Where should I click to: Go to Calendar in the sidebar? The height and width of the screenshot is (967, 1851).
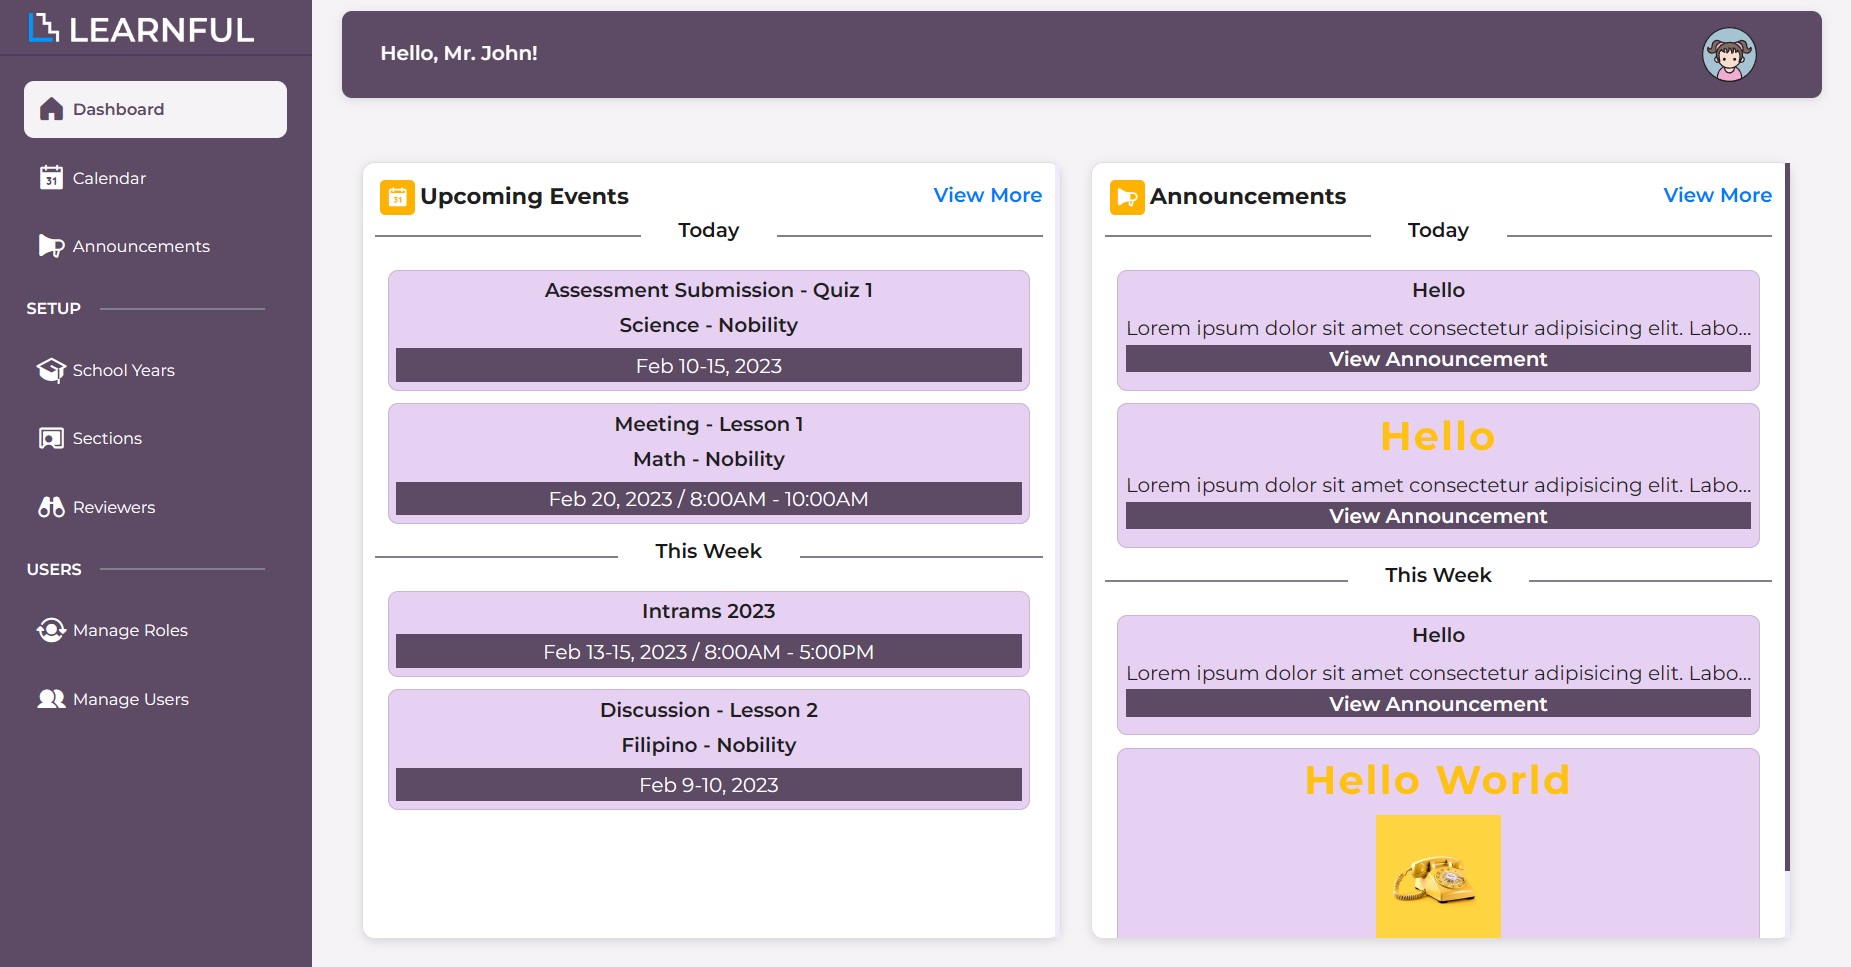pyautogui.click(x=155, y=178)
